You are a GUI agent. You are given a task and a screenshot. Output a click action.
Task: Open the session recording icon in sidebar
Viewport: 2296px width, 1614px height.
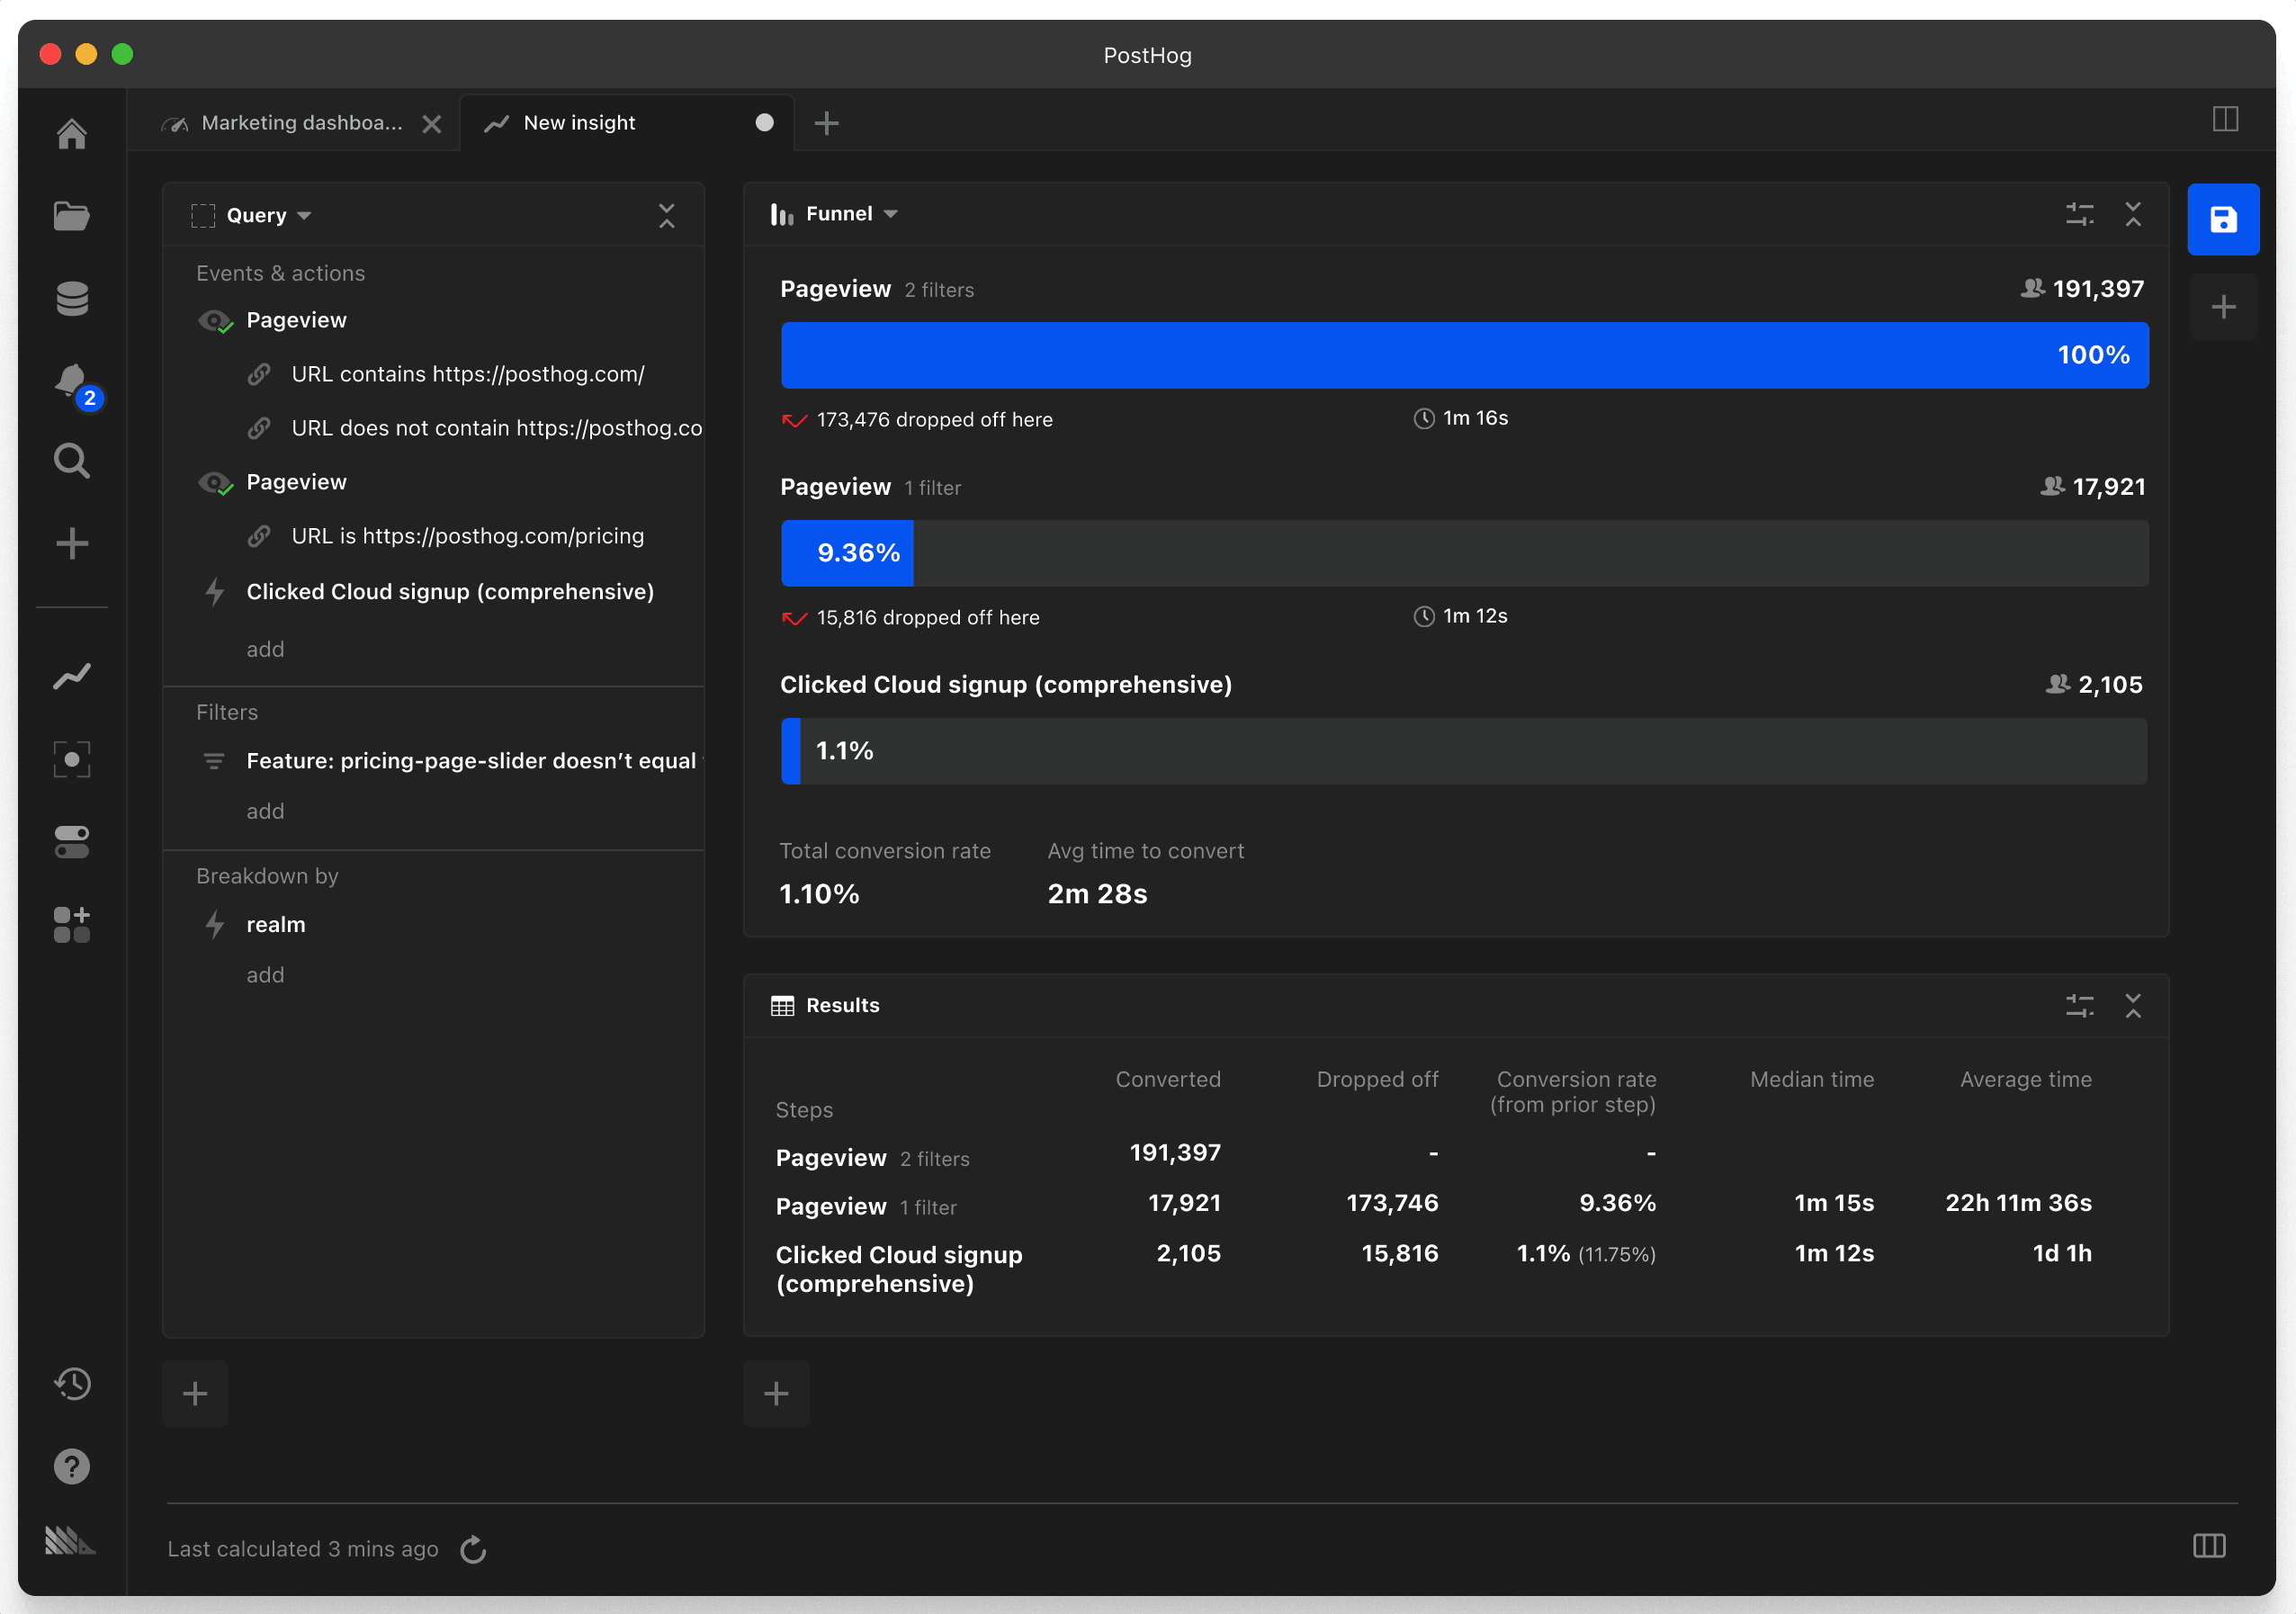[x=71, y=759]
